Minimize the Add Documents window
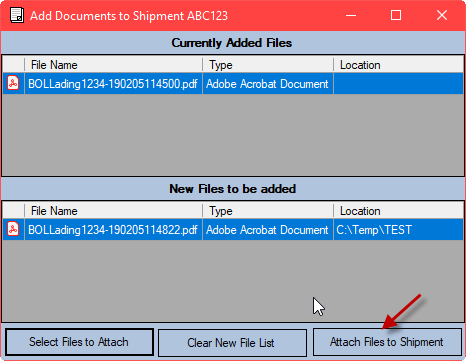The image size is (466, 361). pos(351,15)
